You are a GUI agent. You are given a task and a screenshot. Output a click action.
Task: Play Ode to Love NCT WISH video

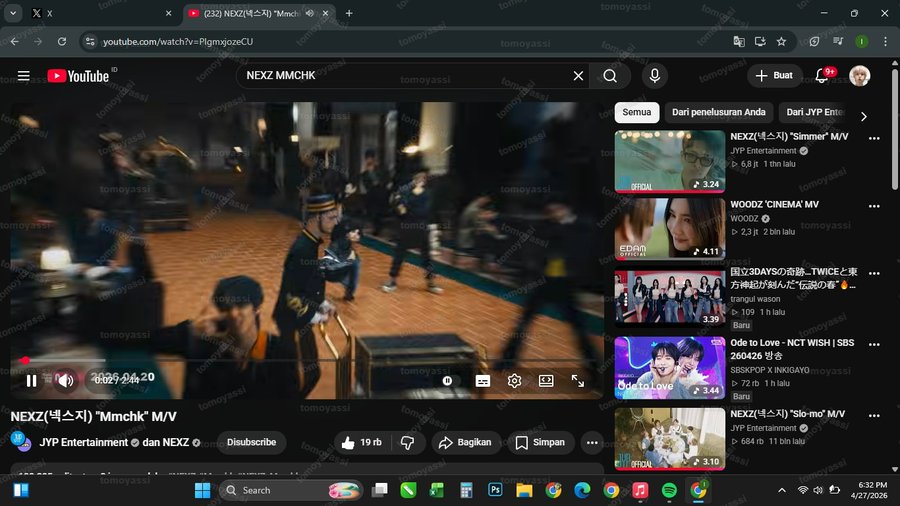(x=670, y=368)
